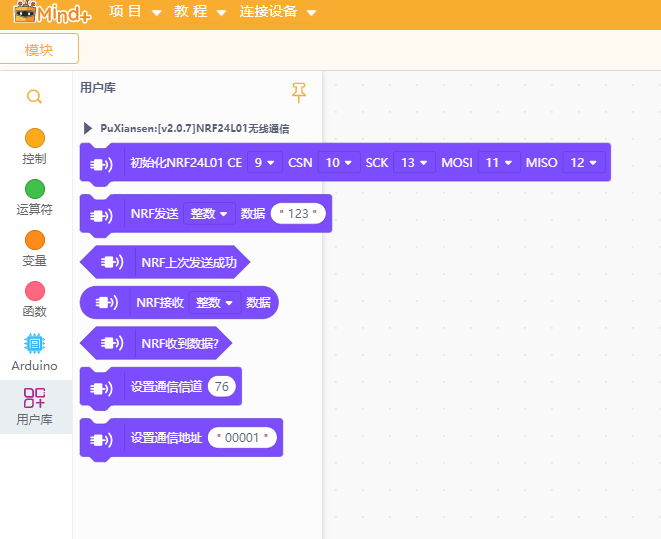Click the plug icon on NRF发送 block
Screen dimensions: 661x539
pos(101,216)
